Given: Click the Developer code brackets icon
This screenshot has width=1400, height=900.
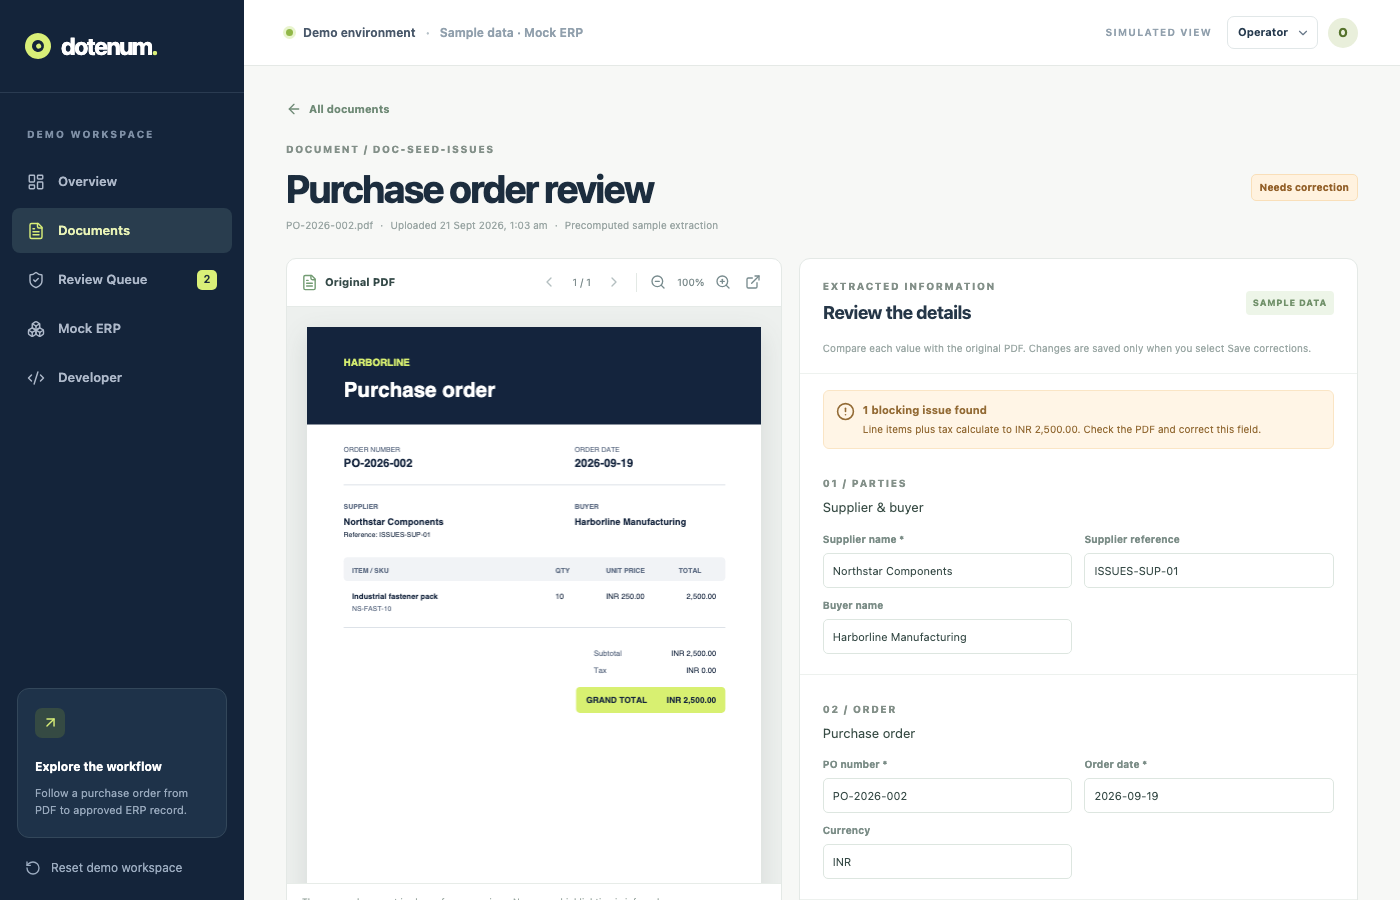Looking at the screenshot, I should [x=36, y=378].
